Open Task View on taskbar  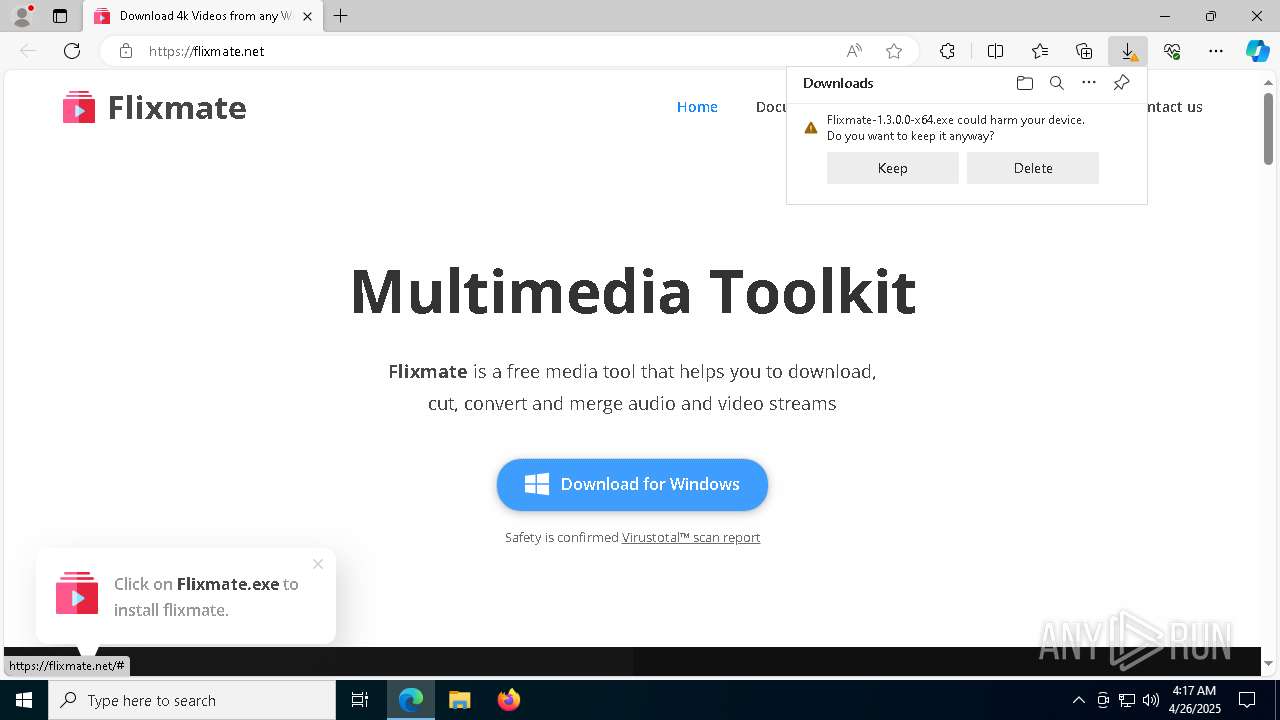[360, 700]
